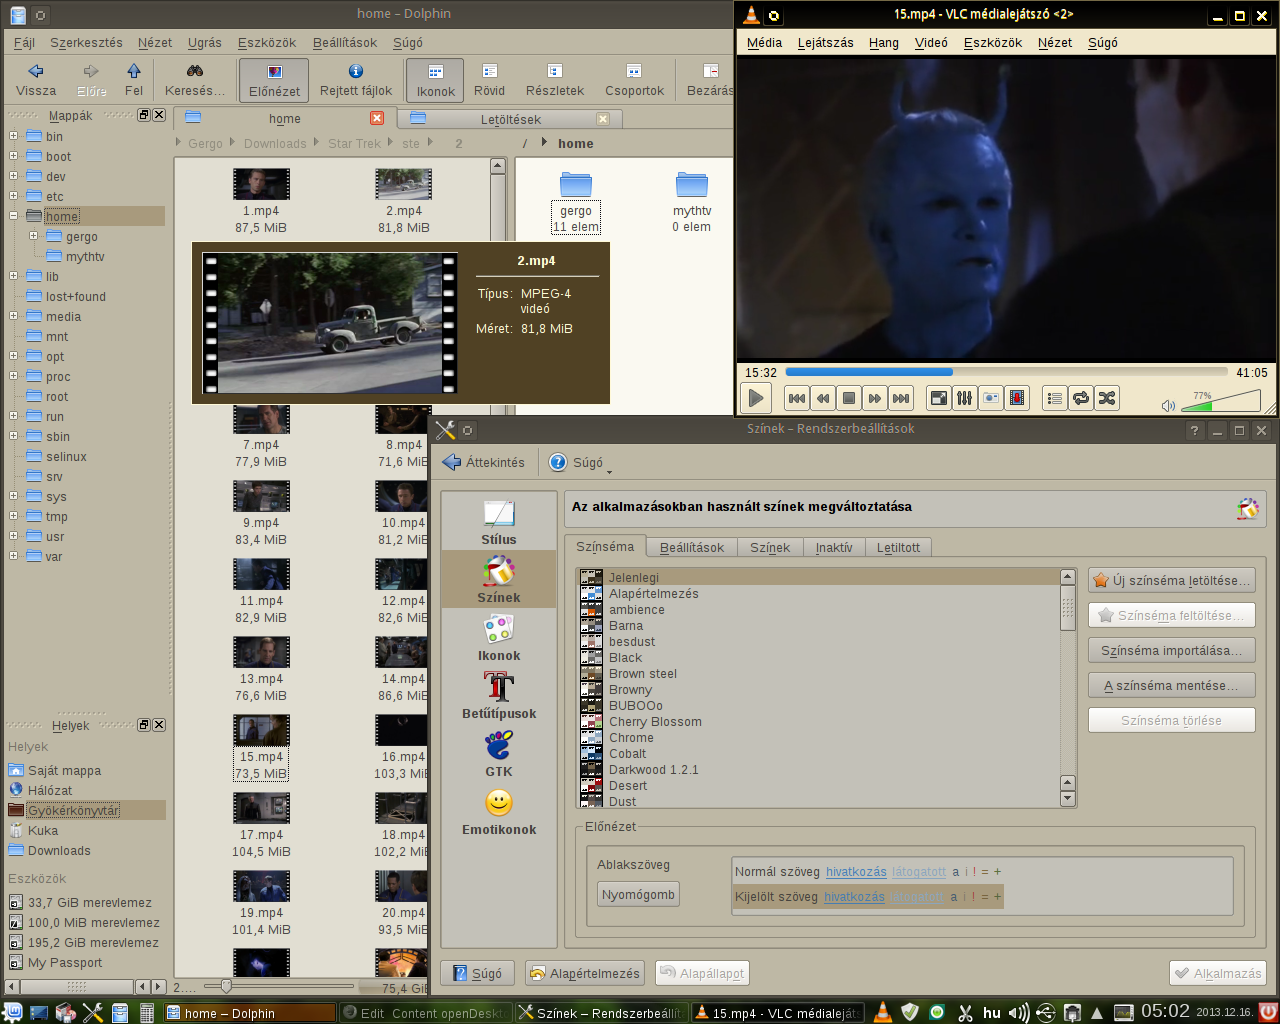Go up with the Fel arrow in Dolphin
The width and height of the screenshot is (1280, 1024).
tap(134, 80)
